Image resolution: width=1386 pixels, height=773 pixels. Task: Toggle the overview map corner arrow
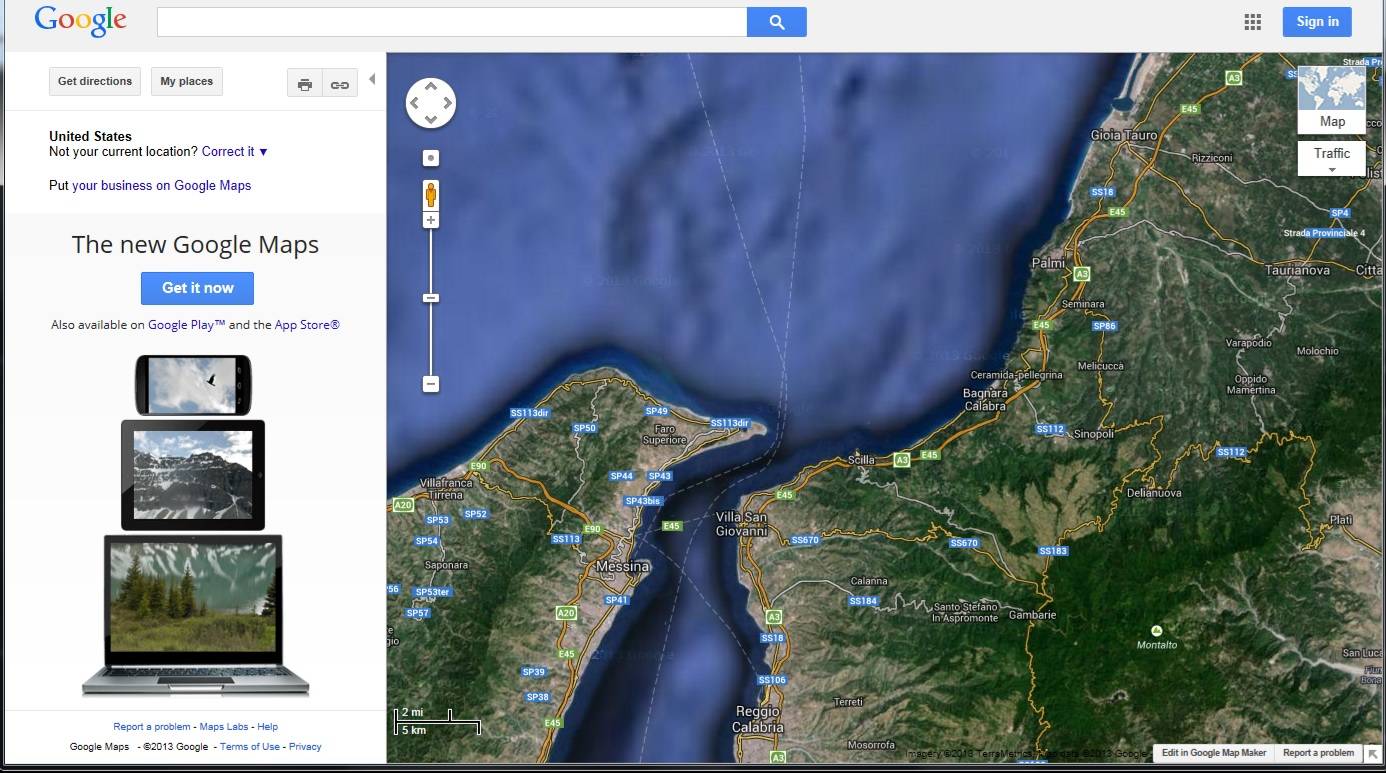click(1373, 754)
